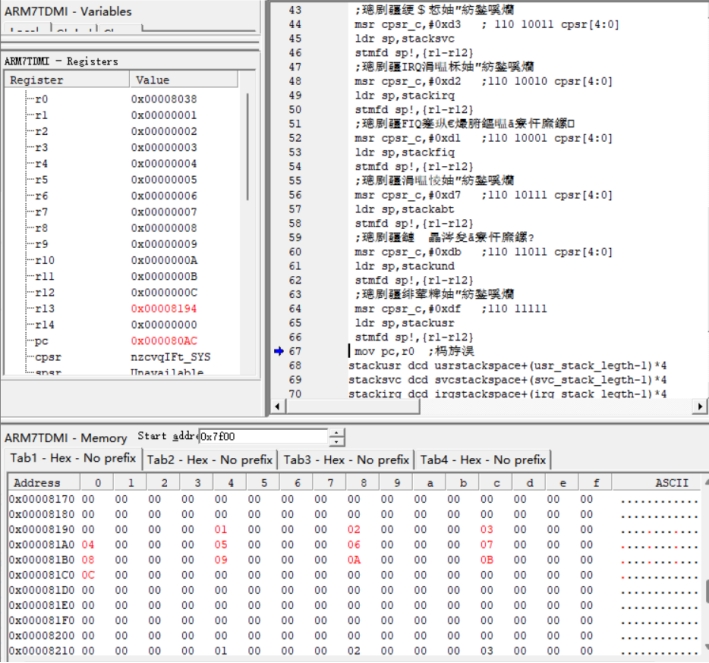Click line number 60 in the gutter
709x663 pixels.
[x=295, y=252]
